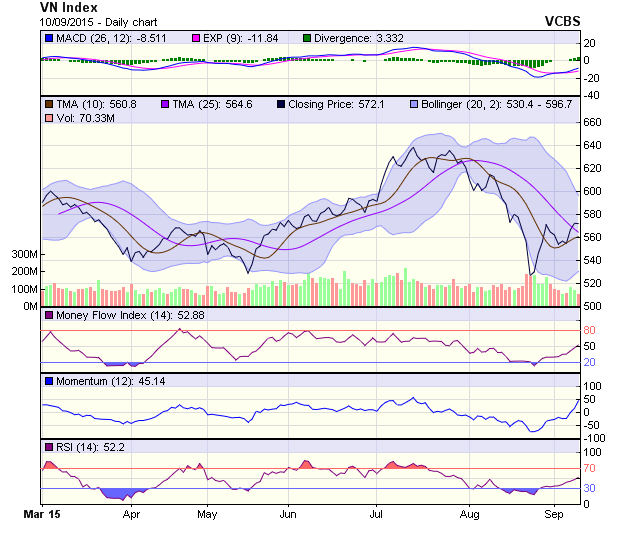Screen dimensions: 620x535
Task: Select the blue Momentum (12) legend marker
Action: point(48,381)
